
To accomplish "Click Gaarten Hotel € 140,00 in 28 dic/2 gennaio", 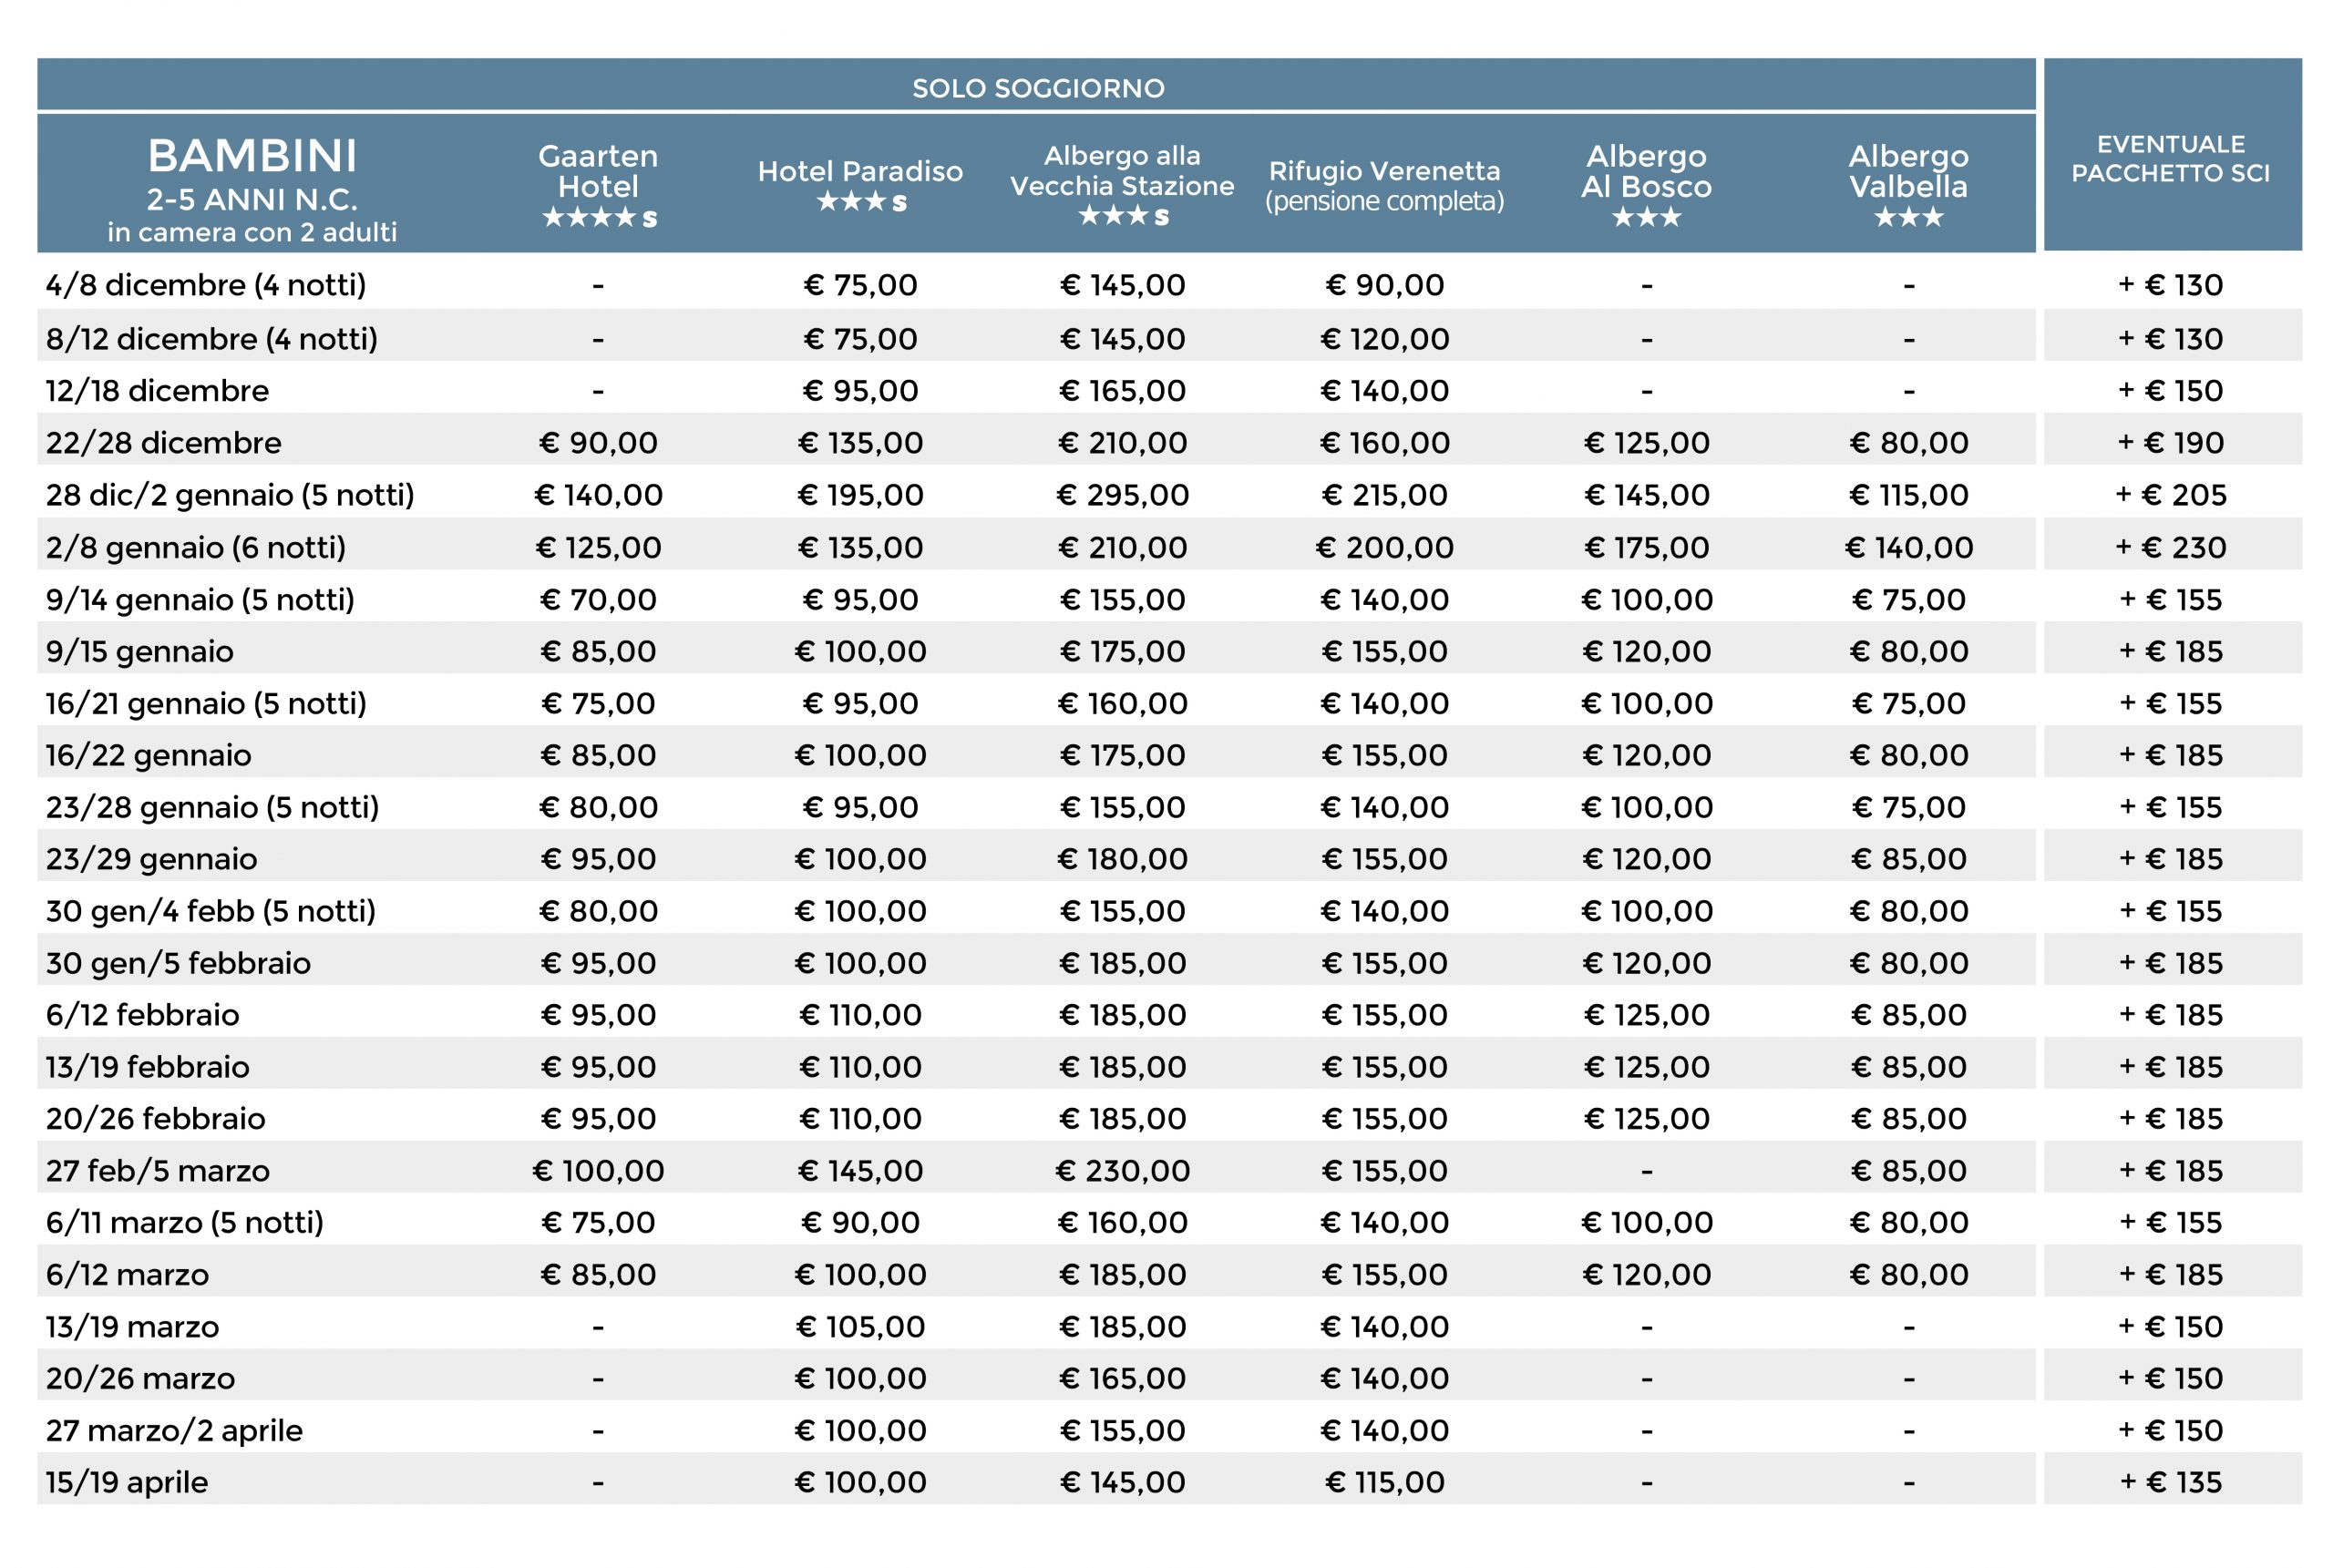I will point(598,495).
